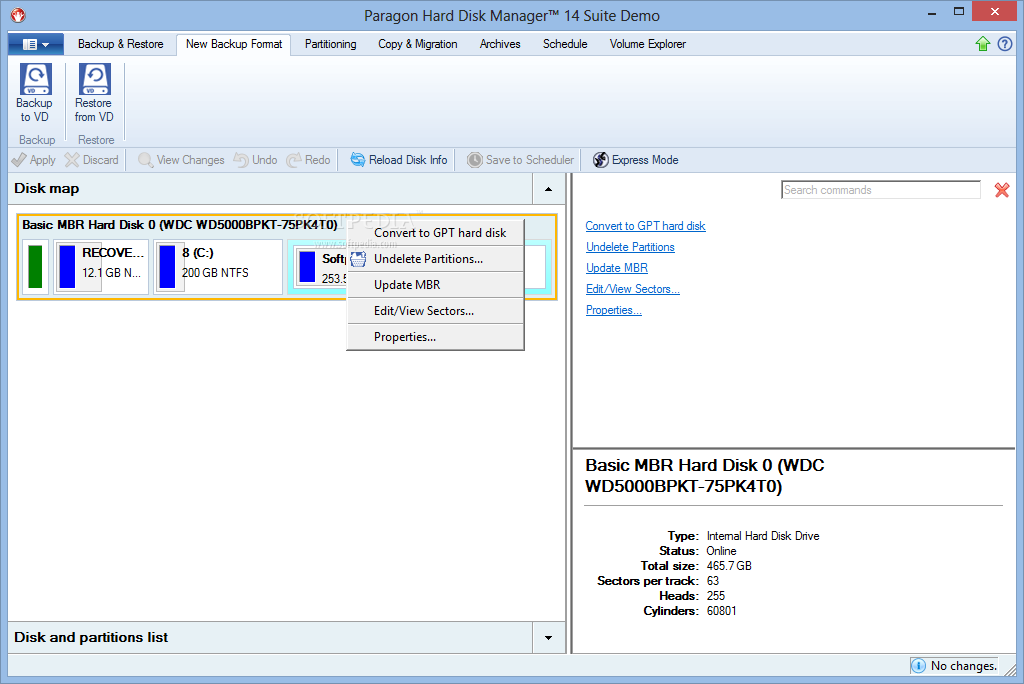Focus the Search commands input field

pyautogui.click(x=880, y=190)
